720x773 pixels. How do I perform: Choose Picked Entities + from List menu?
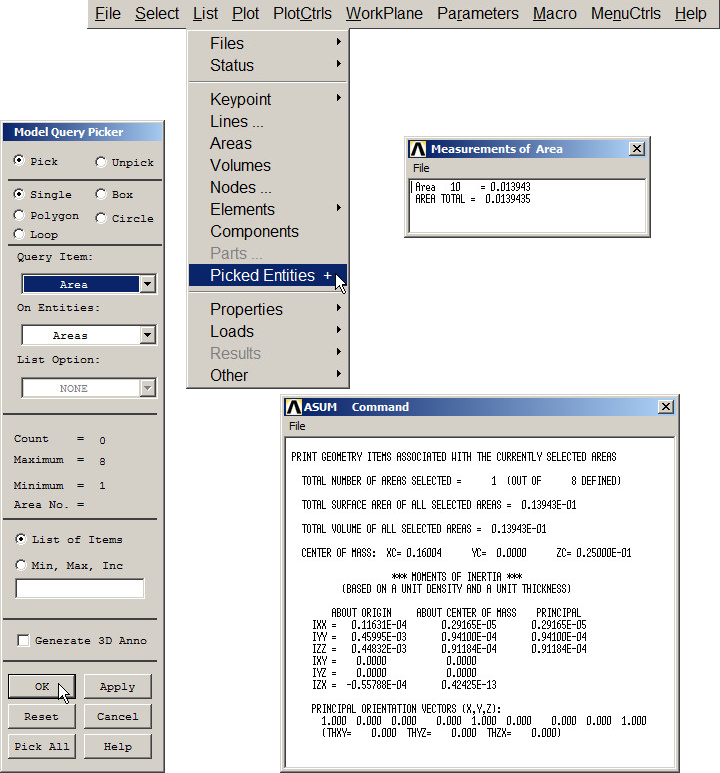(267, 275)
